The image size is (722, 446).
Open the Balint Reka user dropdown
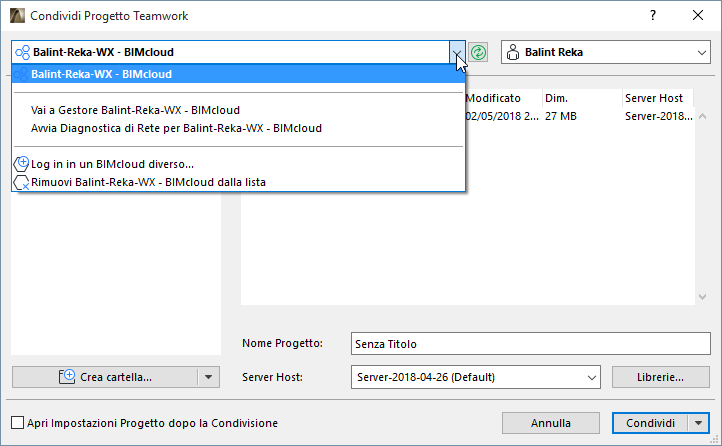pos(702,52)
